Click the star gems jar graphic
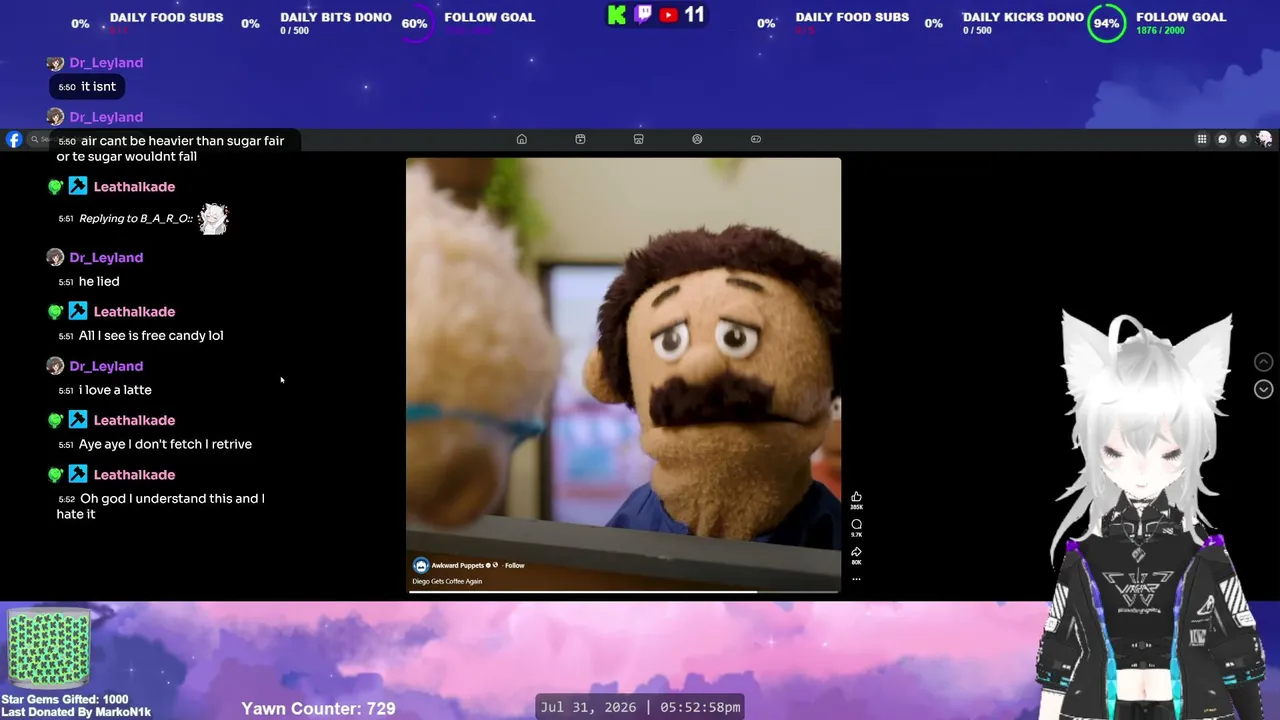The width and height of the screenshot is (1280, 720). click(48, 647)
